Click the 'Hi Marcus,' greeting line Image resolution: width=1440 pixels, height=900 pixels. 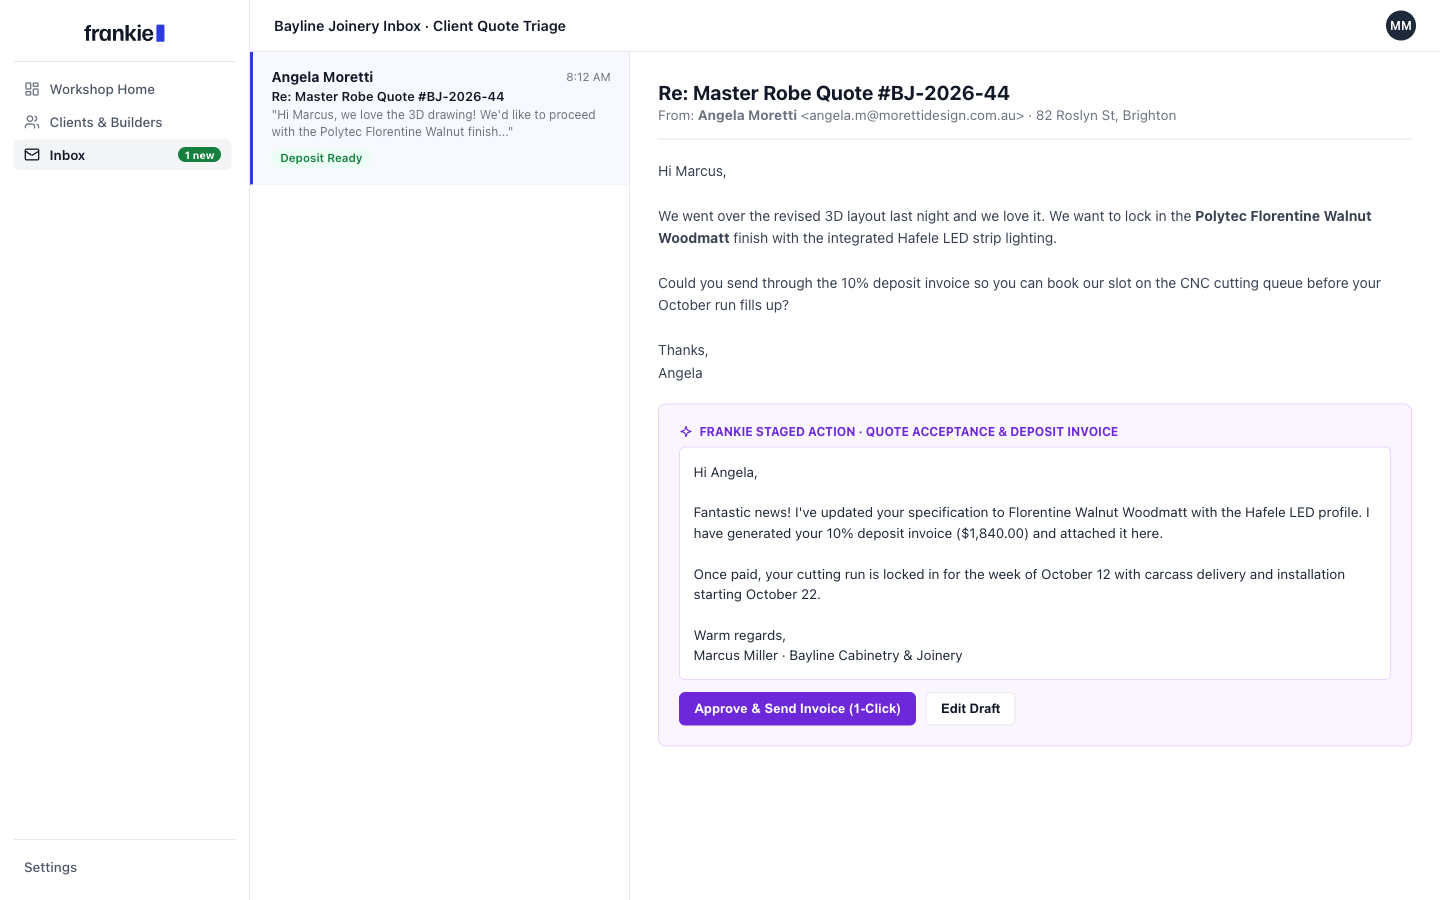pyautogui.click(x=692, y=172)
